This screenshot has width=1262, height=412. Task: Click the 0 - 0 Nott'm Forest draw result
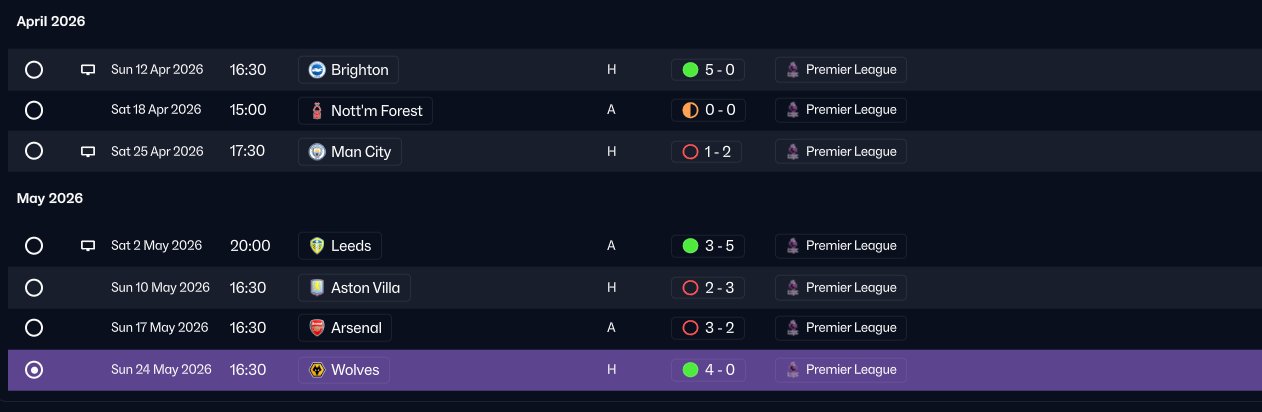coord(707,110)
